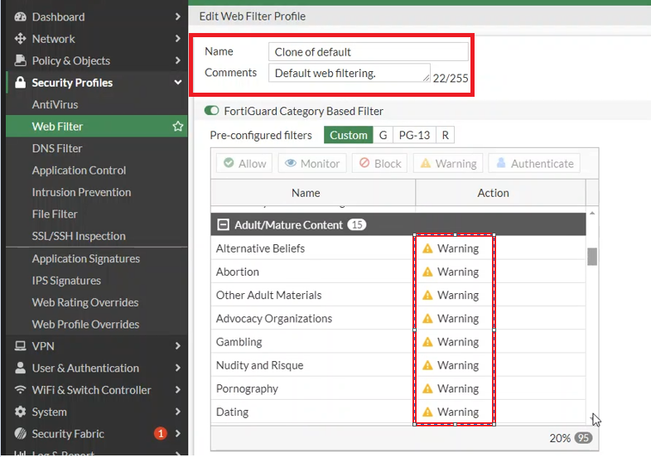Click the Comments text area
Screen dimensions: 651x457
click(349, 73)
